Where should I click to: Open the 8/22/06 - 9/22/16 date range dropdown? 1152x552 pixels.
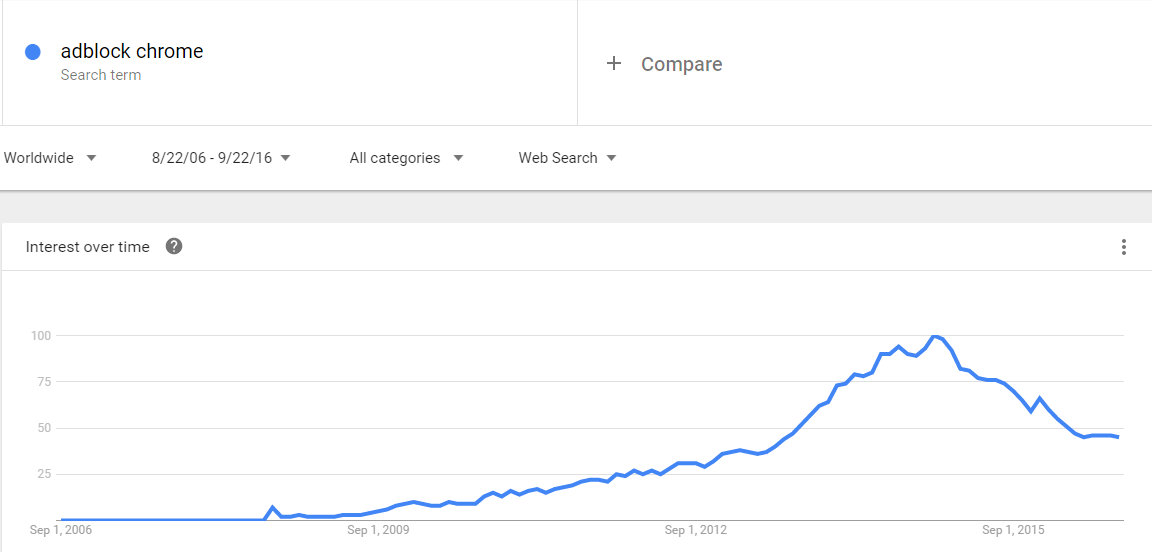pos(221,157)
